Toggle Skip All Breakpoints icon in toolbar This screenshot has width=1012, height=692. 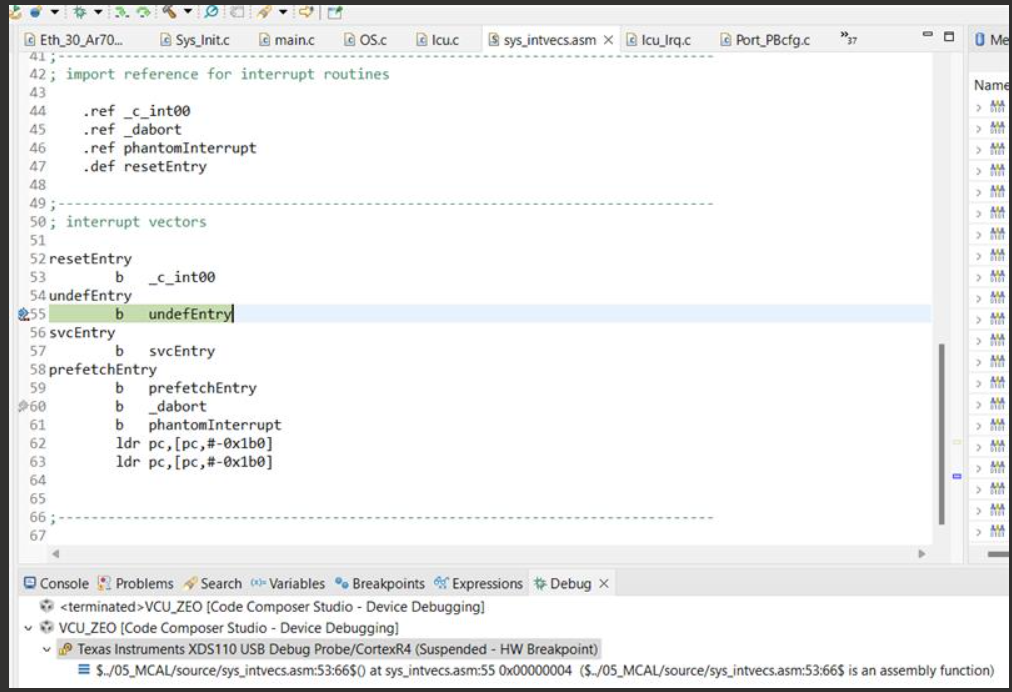(211, 11)
